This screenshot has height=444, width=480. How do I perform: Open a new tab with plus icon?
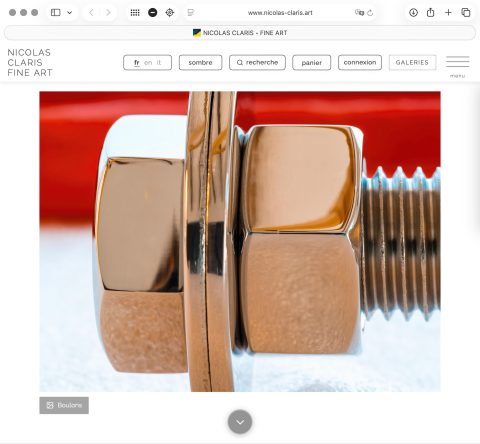448,13
